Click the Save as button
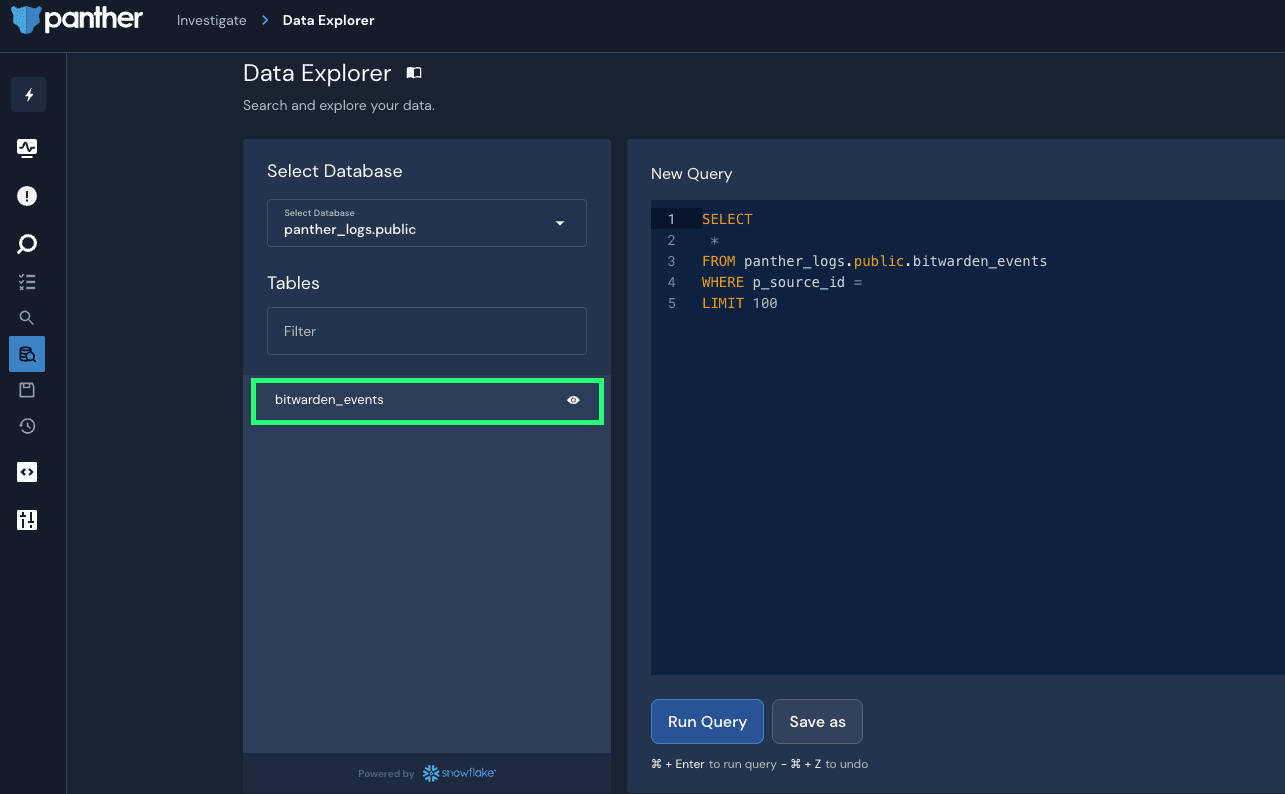 pyautogui.click(x=817, y=721)
